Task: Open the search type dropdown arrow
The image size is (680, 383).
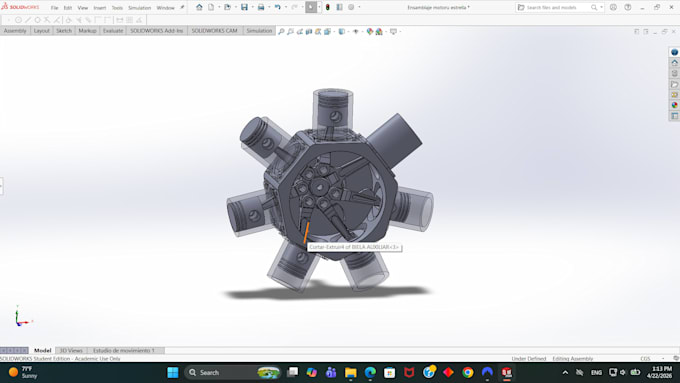Action: pos(601,7)
